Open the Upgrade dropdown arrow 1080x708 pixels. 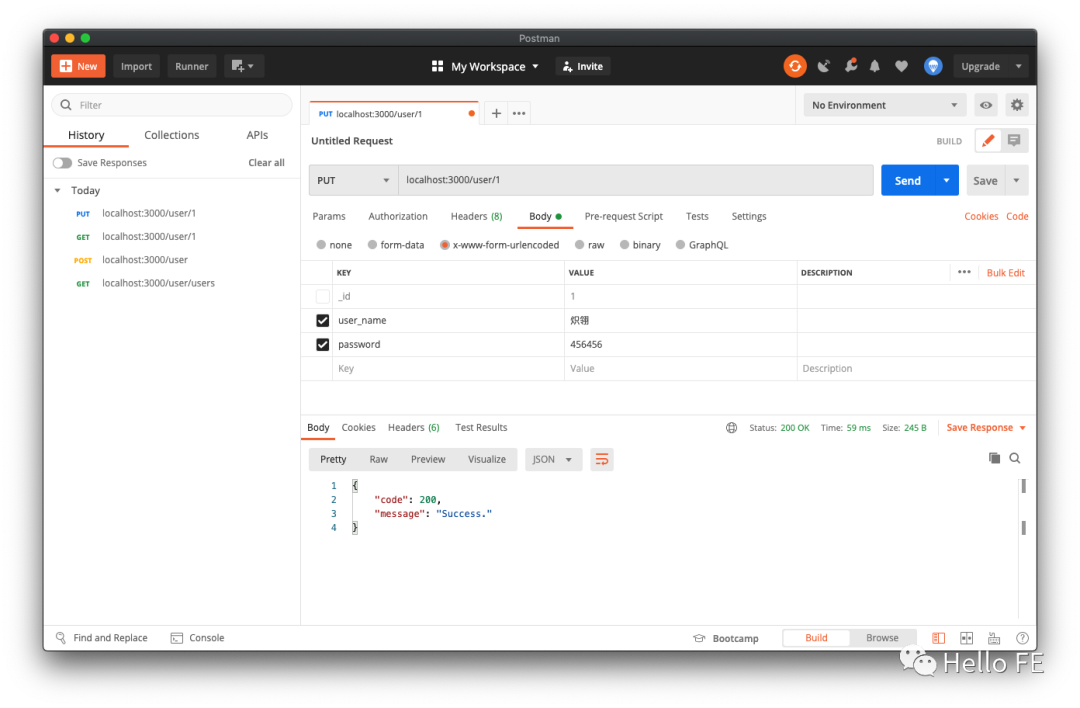pos(1018,66)
